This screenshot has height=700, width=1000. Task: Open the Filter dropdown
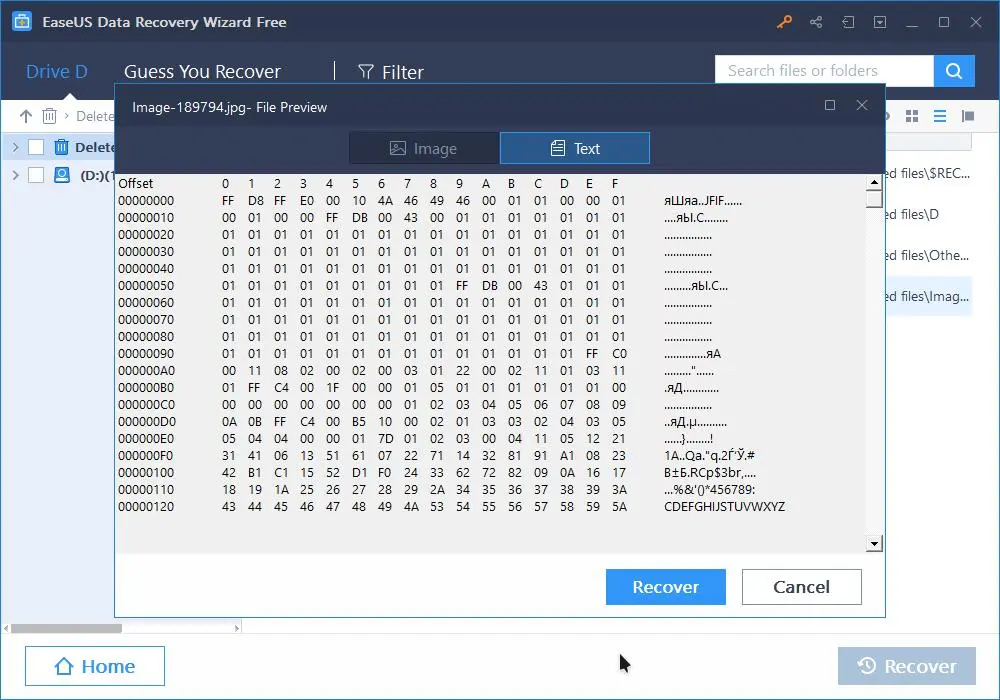390,72
